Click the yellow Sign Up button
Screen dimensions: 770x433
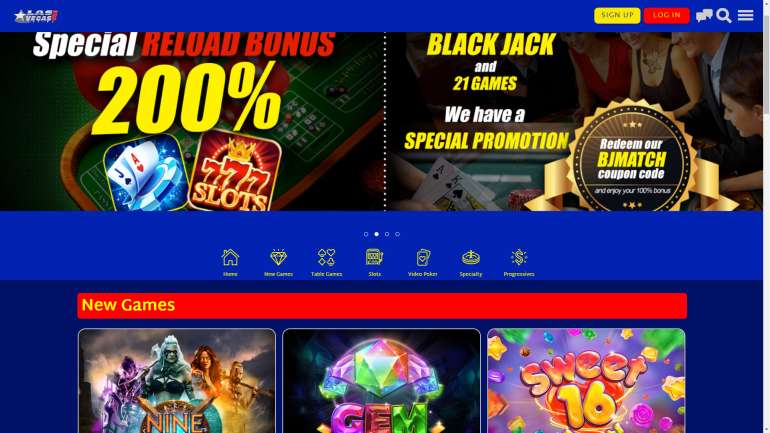click(x=617, y=15)
